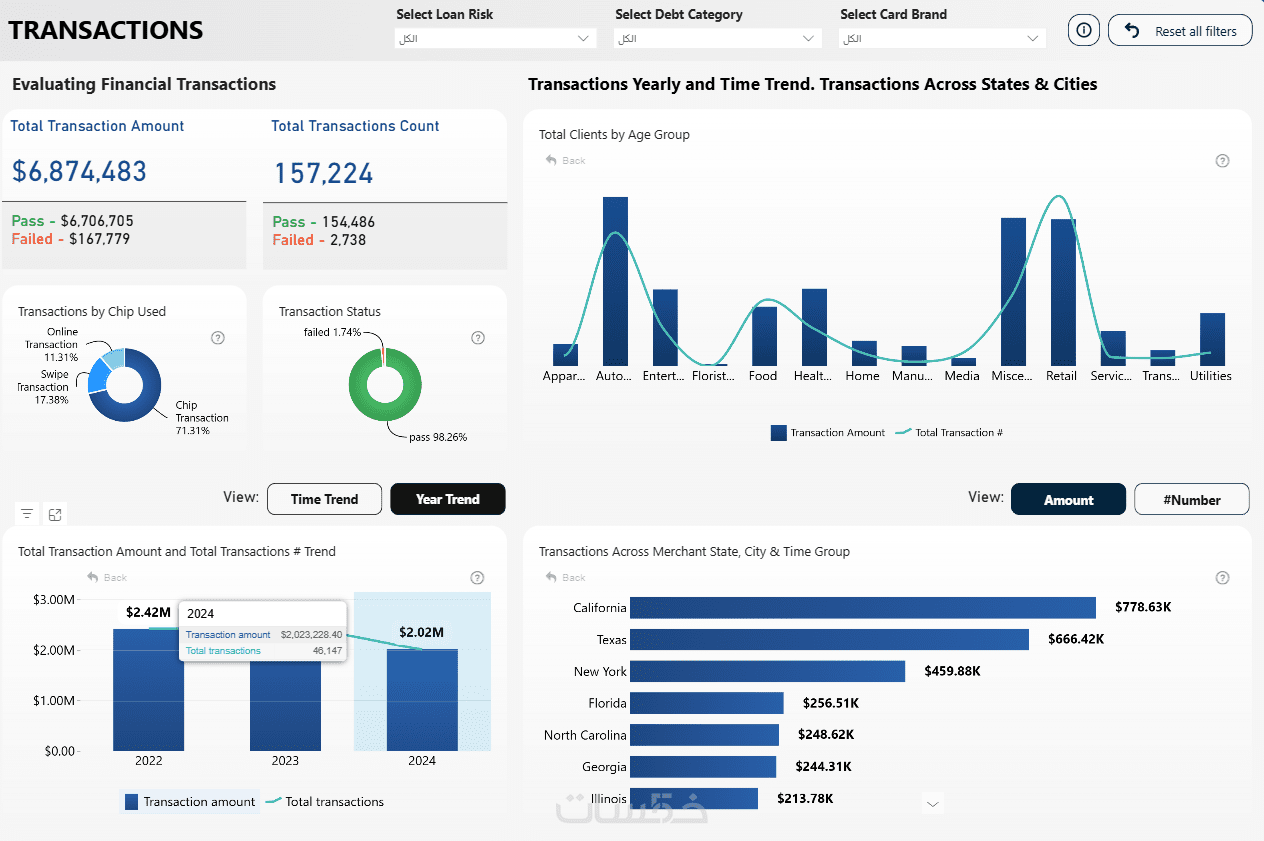Switch view to Time Trend
1264x841 pixels.
tap(324, 499)
